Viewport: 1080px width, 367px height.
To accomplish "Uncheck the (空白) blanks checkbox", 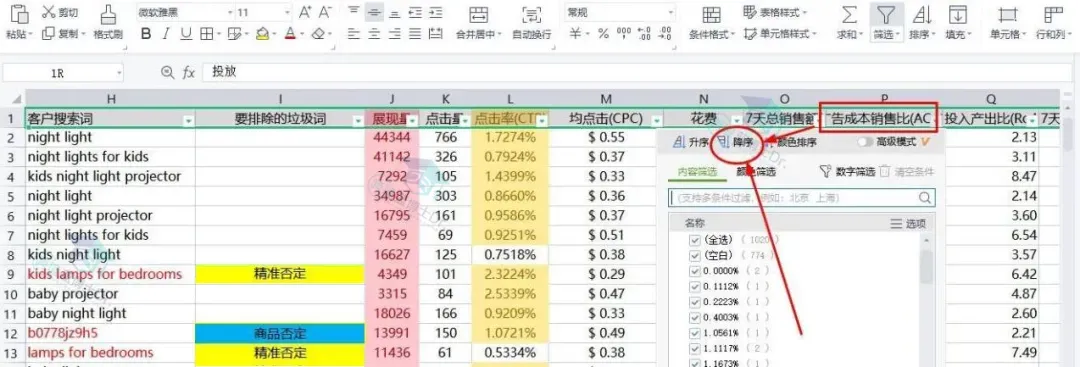I will click(x=694, y=255).
